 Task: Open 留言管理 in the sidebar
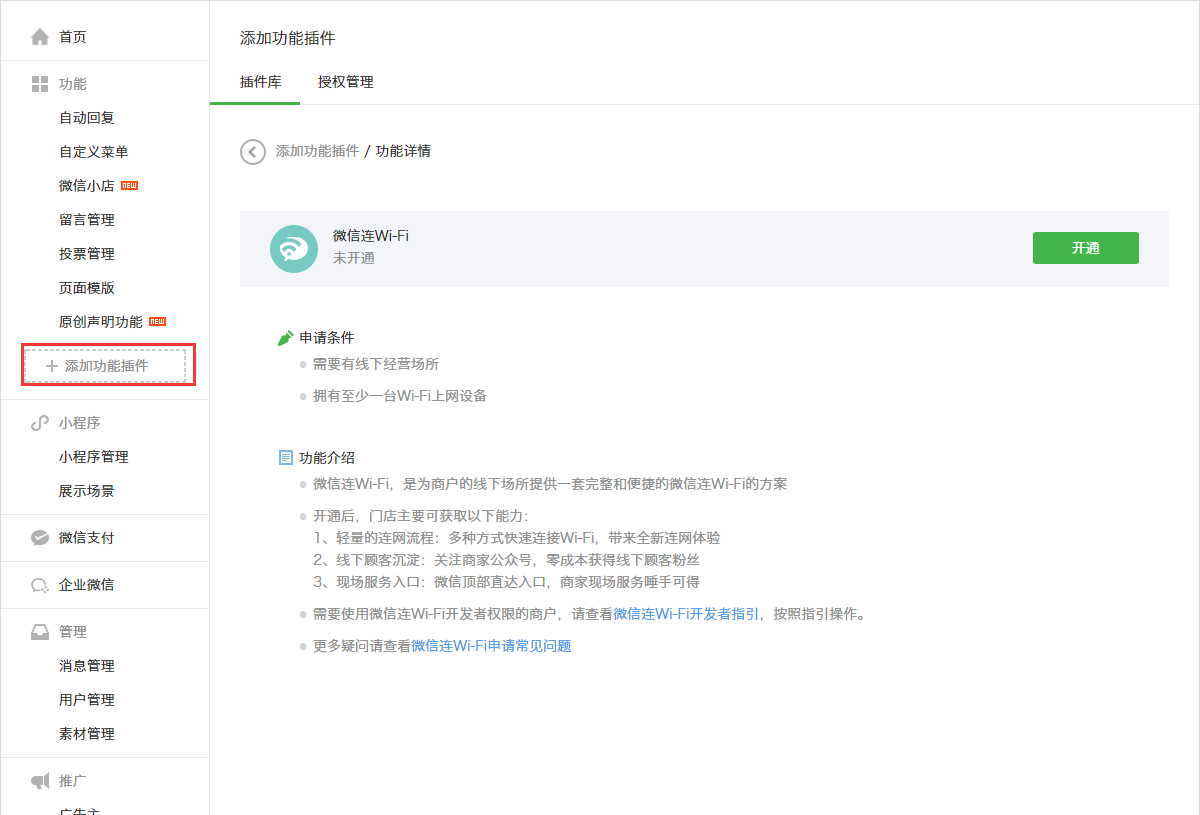[87, 220]
